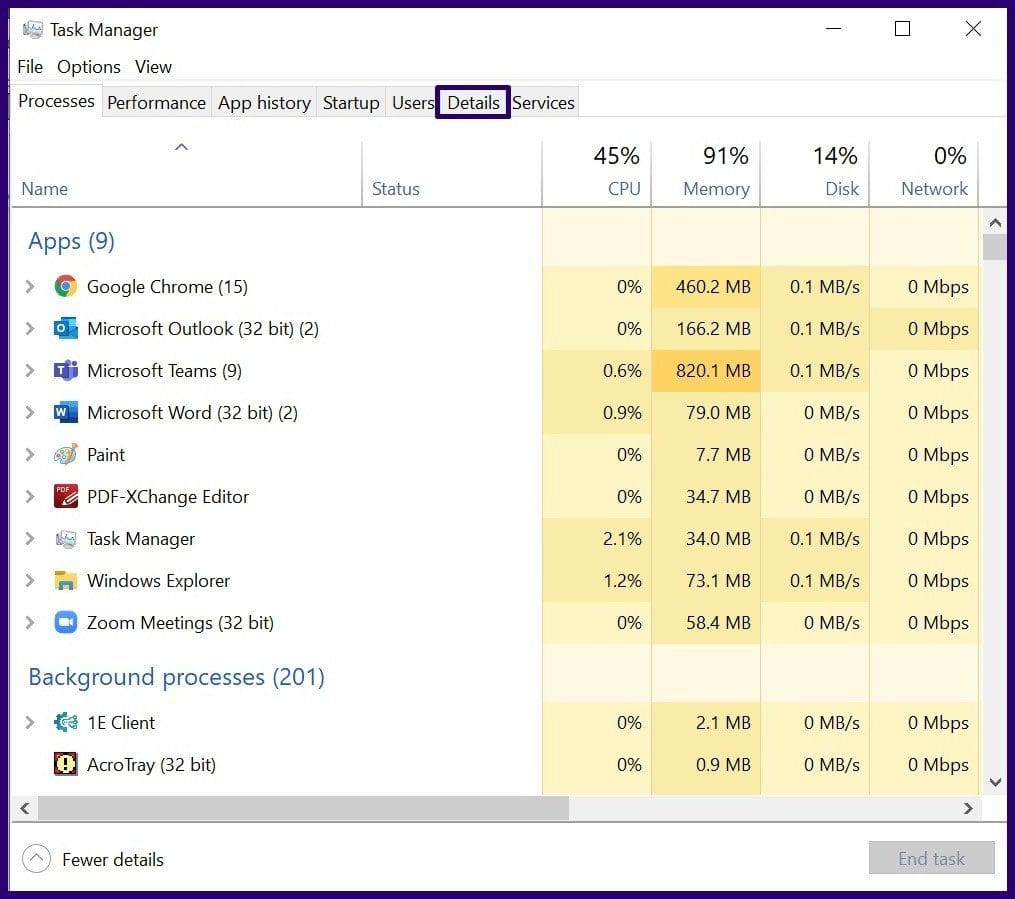Select the Apps (9) group heading
Image resolution: width=1015 pixels, height=899 pixels.
(x=71, y=241)
